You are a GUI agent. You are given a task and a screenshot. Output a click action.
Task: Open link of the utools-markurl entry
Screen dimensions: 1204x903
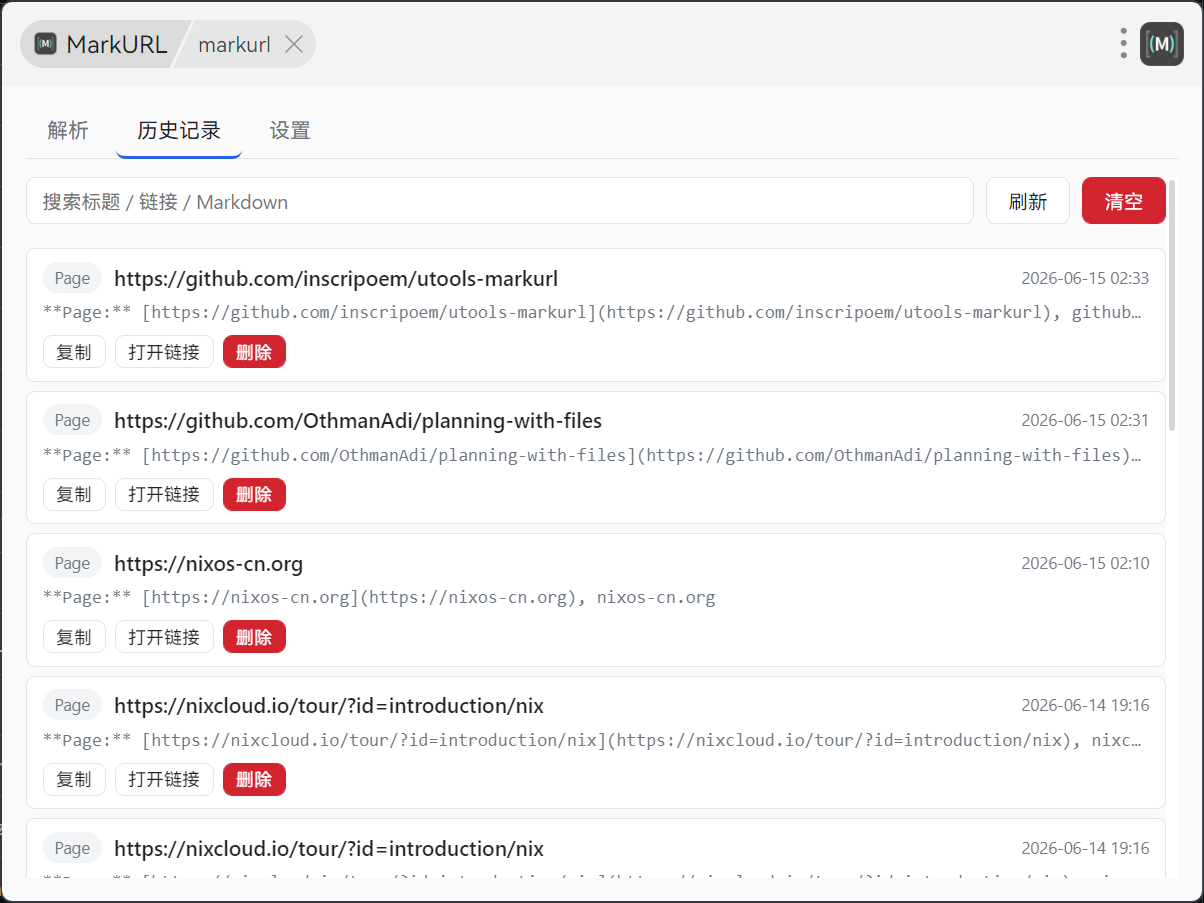click(164, 352)
